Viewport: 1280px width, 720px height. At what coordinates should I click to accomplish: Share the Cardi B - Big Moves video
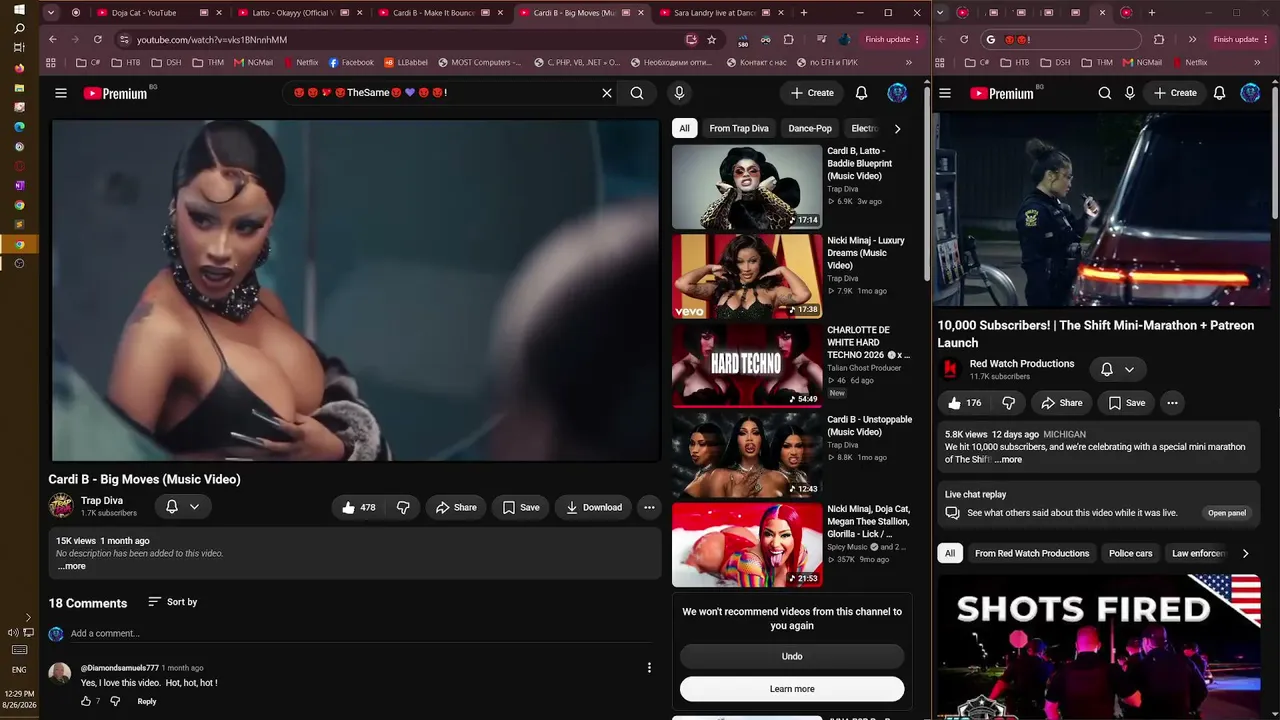pyautogui.click(x=456, y=507)
